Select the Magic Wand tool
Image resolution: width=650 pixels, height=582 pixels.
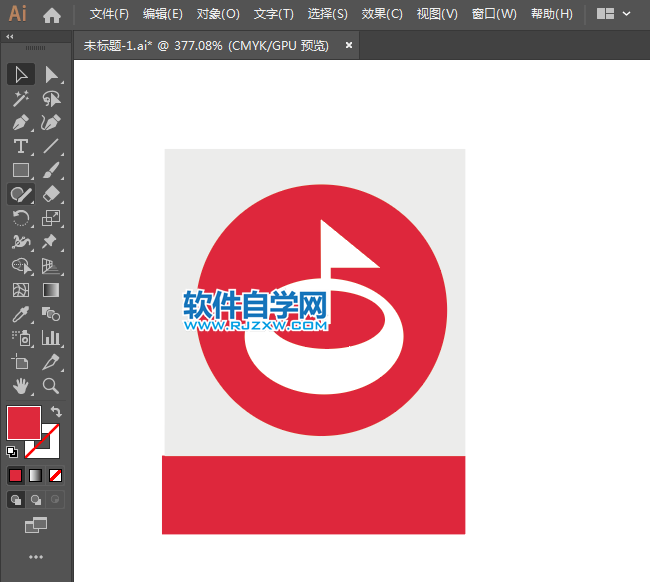coord(20,98)
